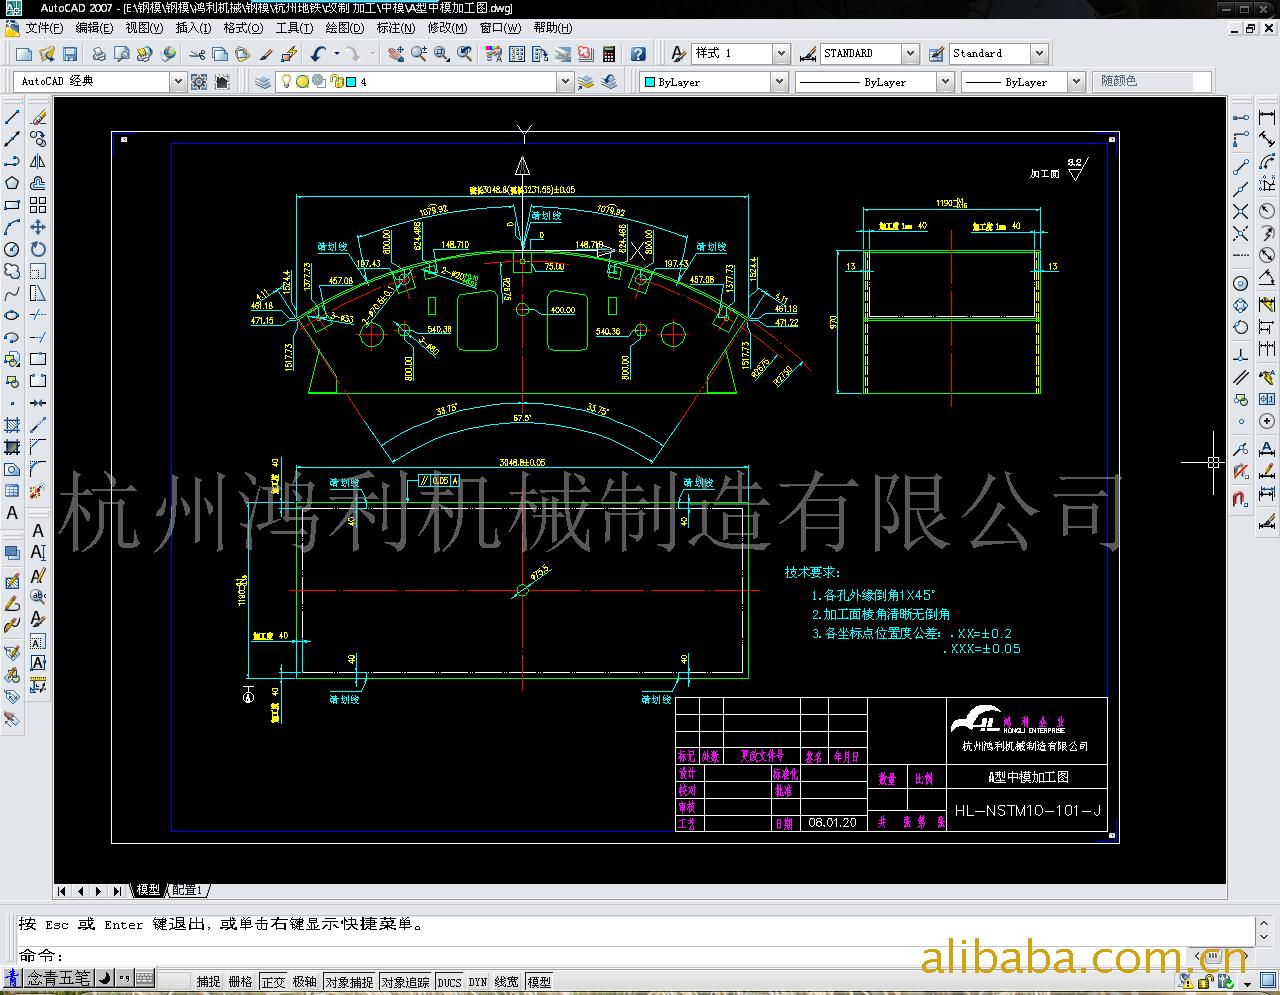Viewport: 1280px width, 995px height.
Task: Toggle 对象捕捉 object snap
Action: 349,982
